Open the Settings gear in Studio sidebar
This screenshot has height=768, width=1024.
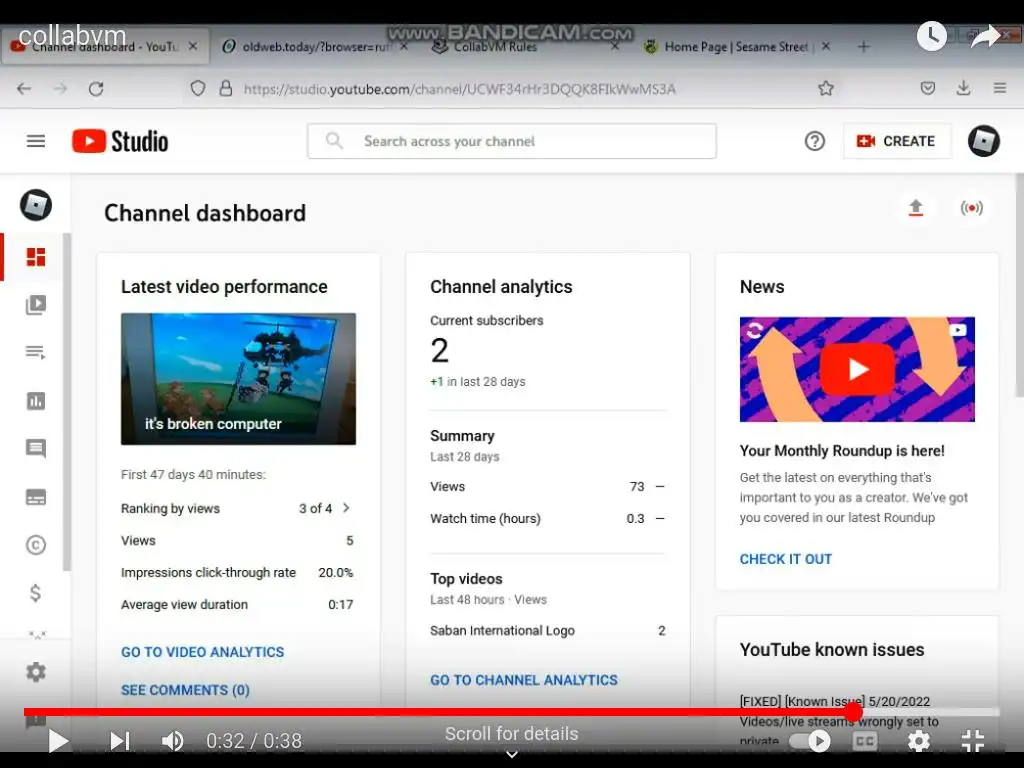(36, 672)
